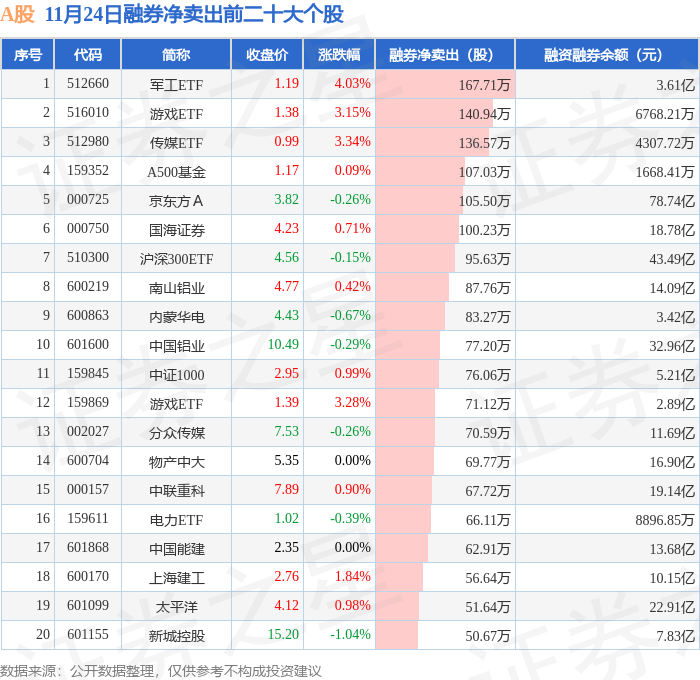
Task: Click stock code 510300
Action: click(88, 258)
